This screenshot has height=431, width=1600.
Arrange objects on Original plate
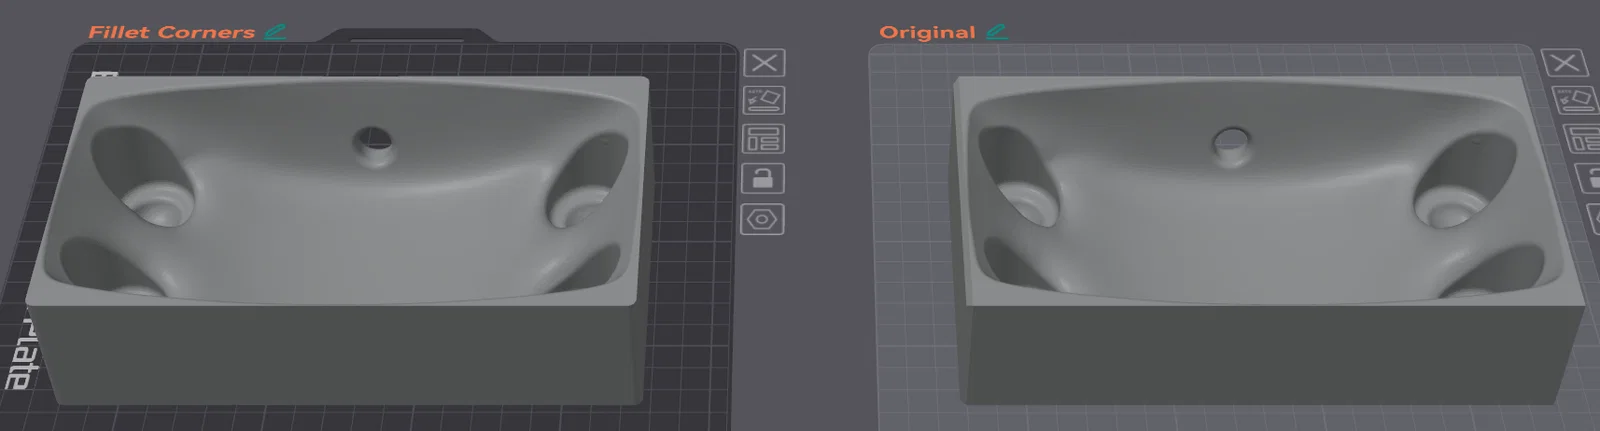tap(1582, 139)
